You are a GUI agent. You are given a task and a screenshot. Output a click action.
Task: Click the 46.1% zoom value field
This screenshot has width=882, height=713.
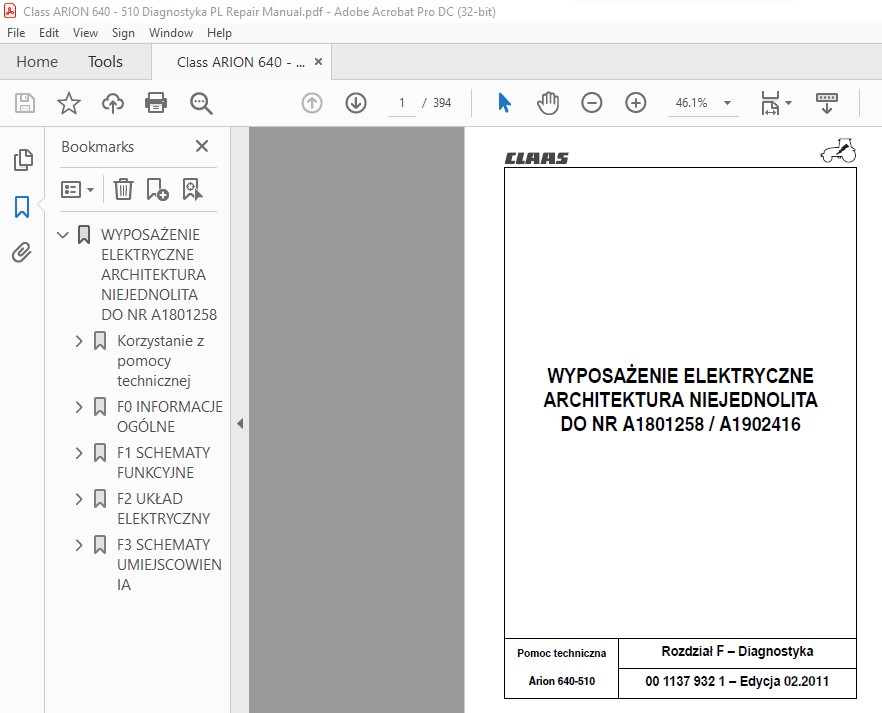691,103
